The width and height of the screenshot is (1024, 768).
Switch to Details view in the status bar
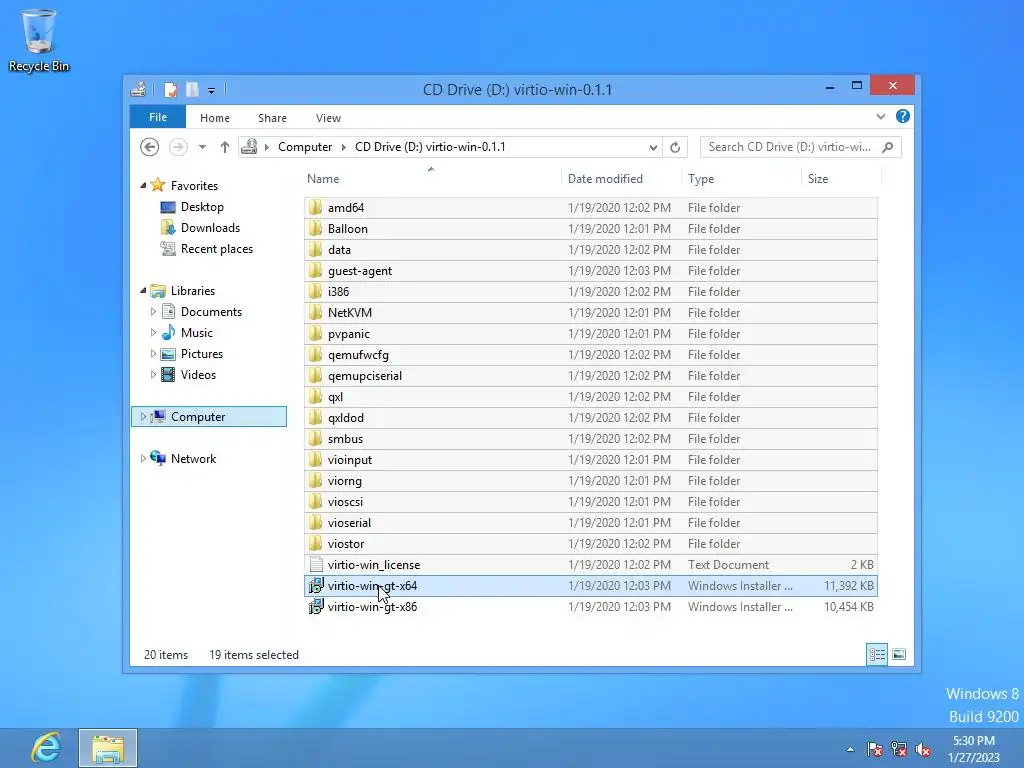877,654
